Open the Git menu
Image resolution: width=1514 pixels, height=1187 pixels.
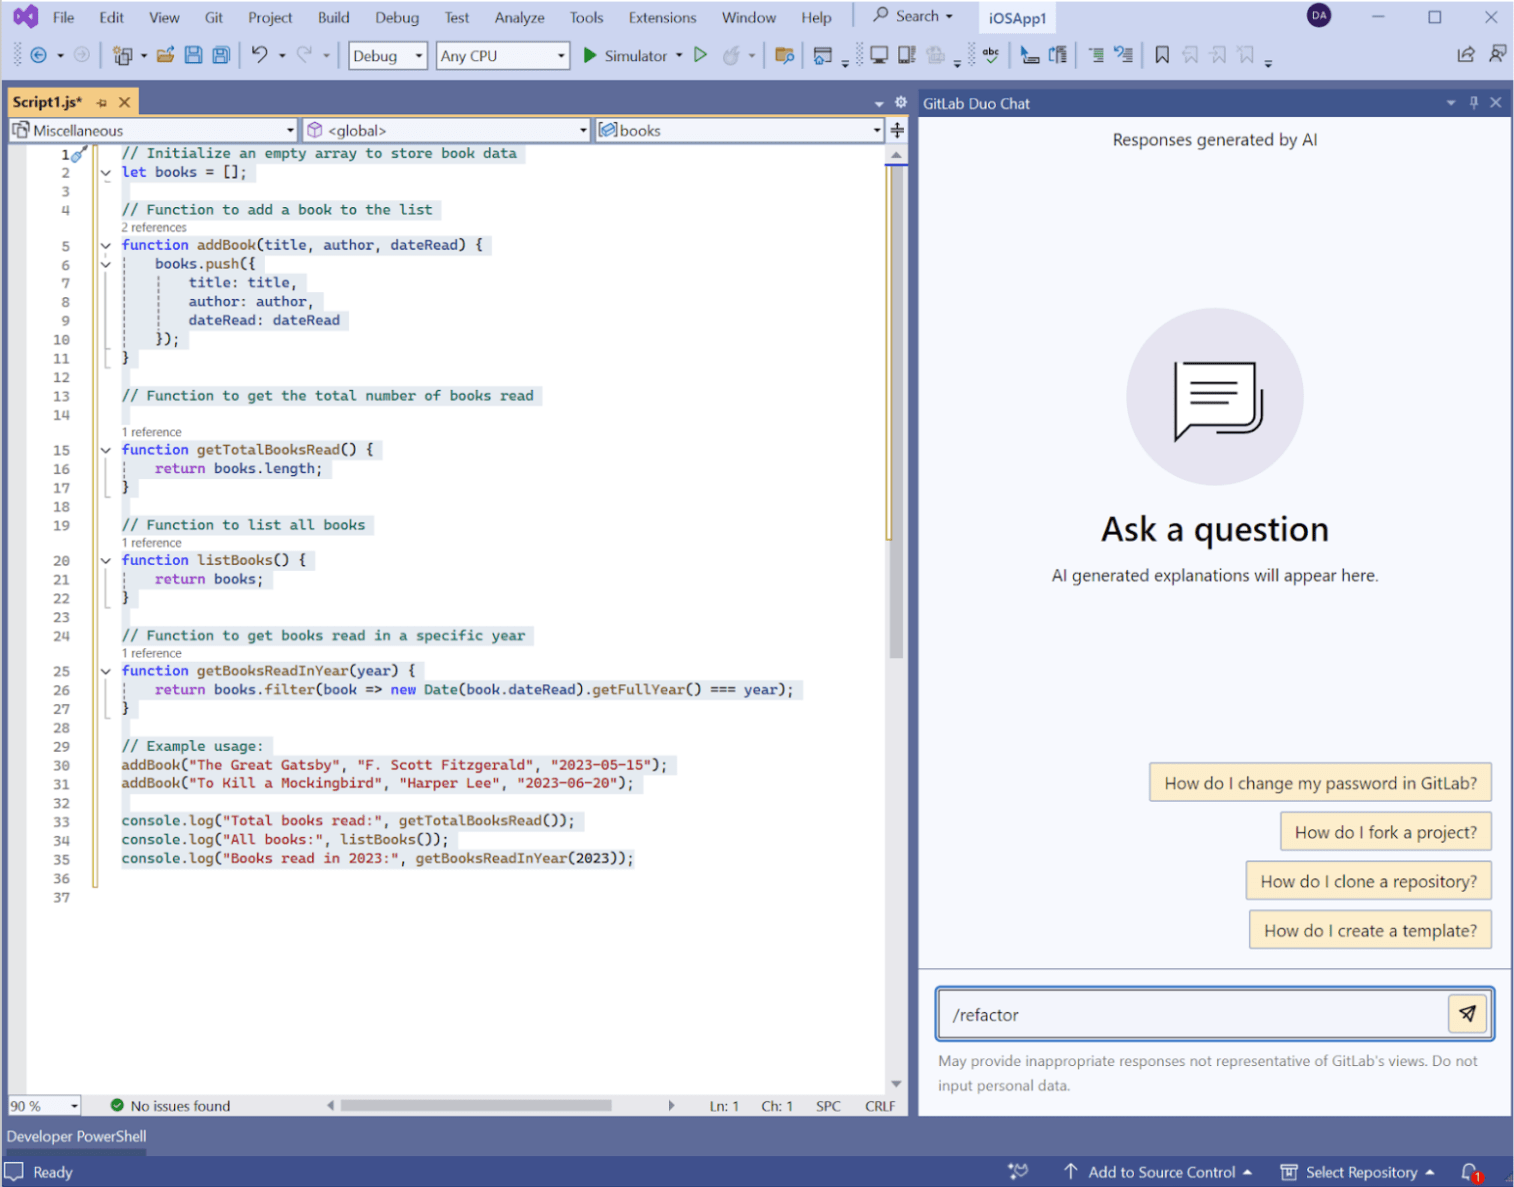(213, 16)
